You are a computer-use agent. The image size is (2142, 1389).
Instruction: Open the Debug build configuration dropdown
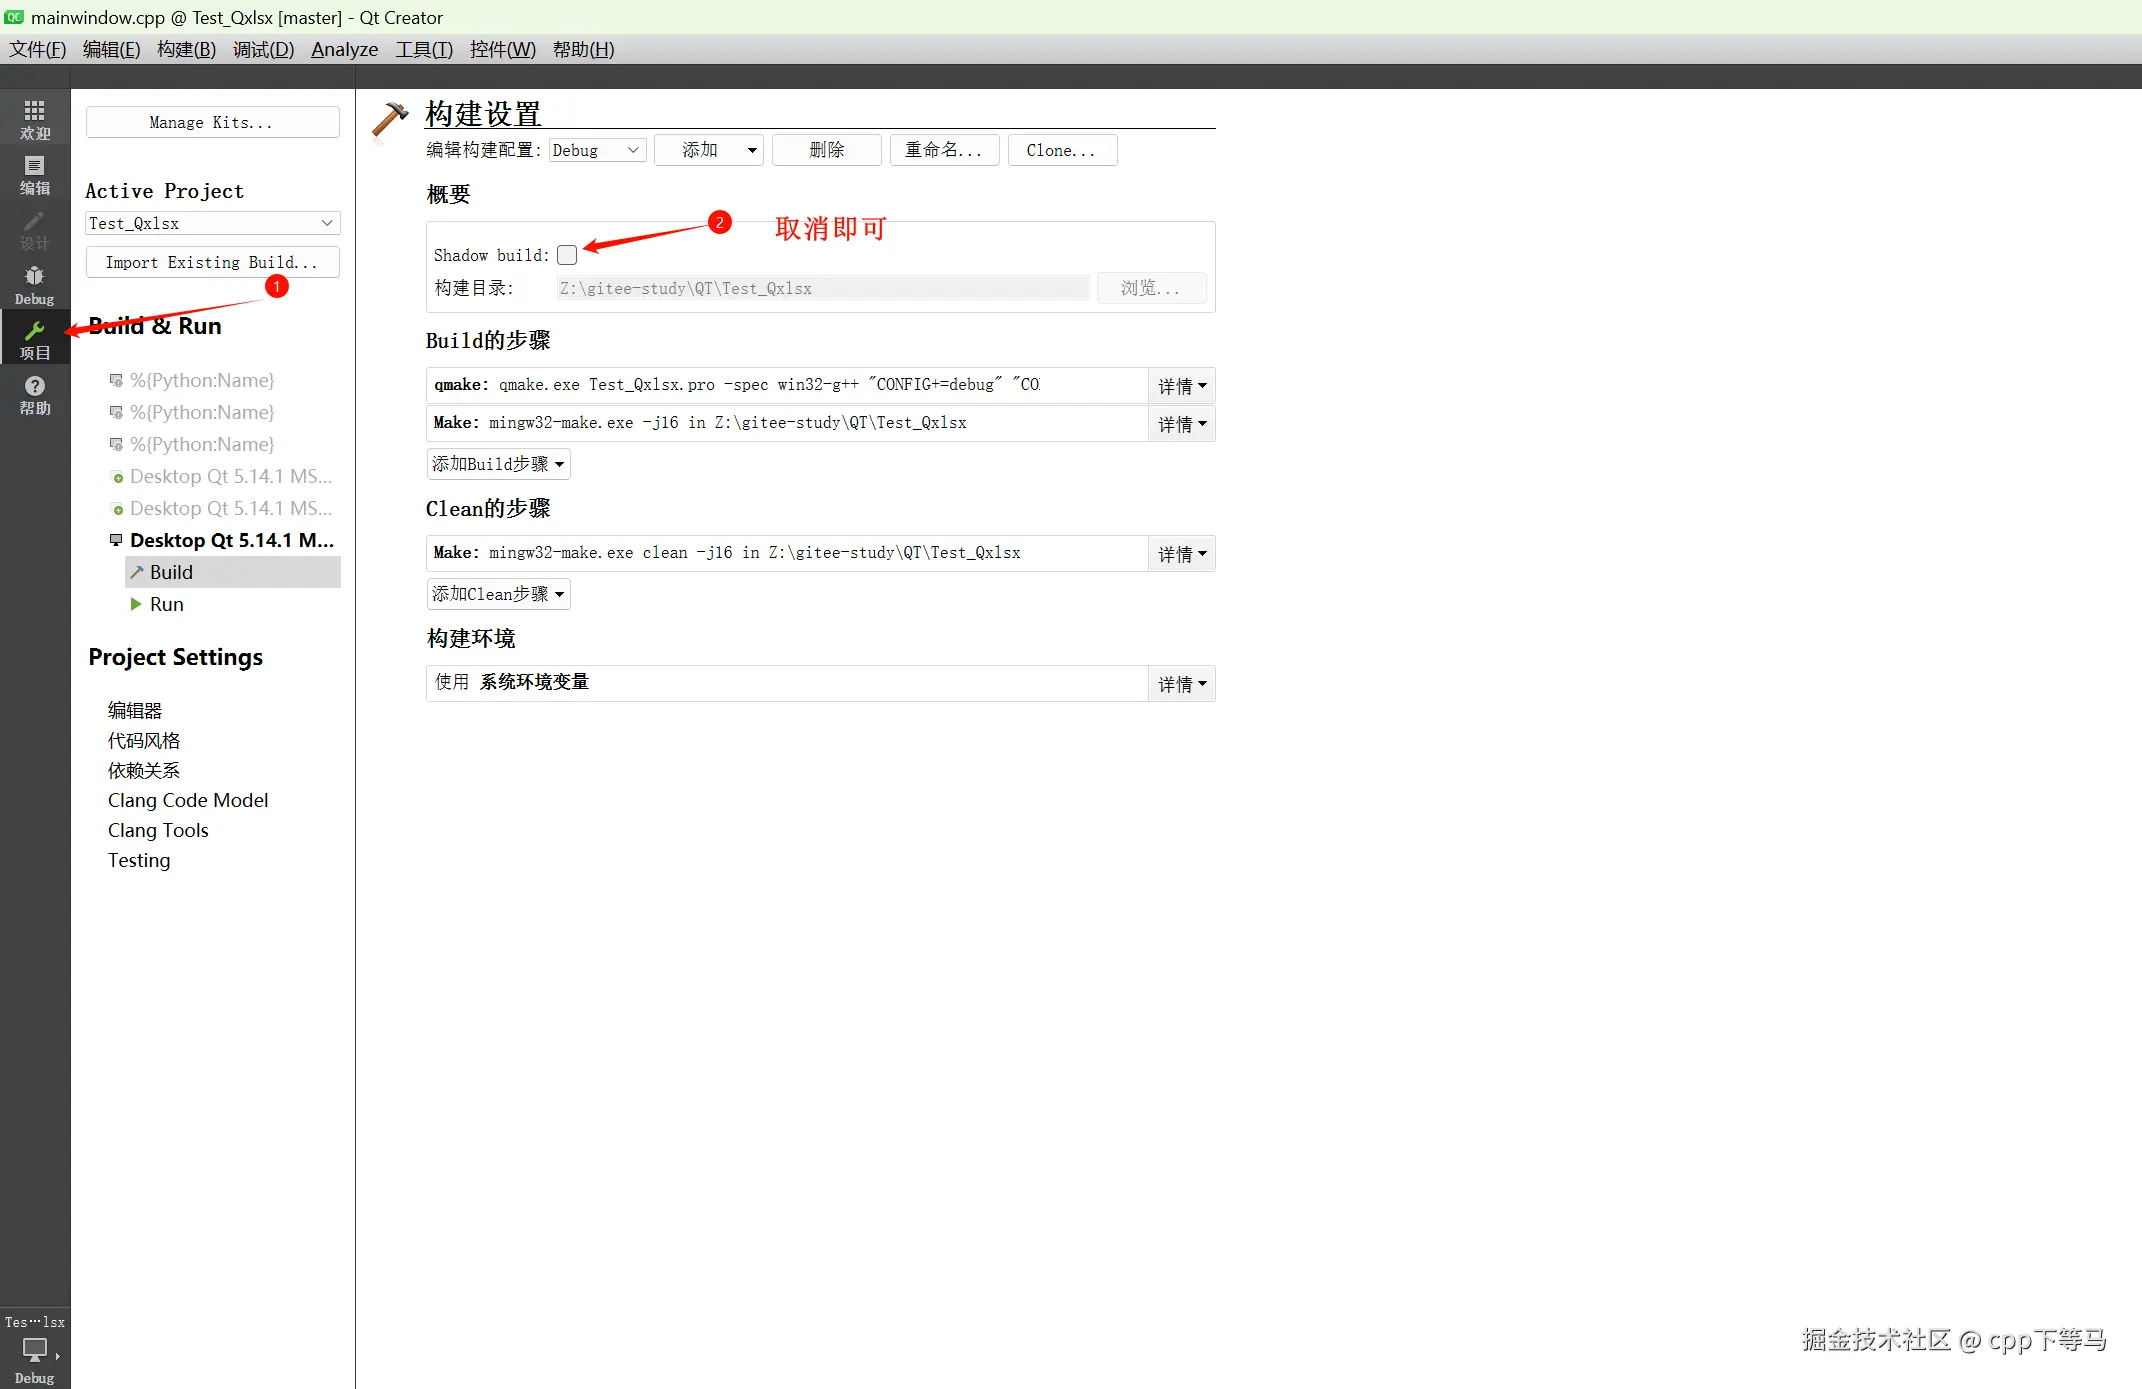(x=596, y=150)
